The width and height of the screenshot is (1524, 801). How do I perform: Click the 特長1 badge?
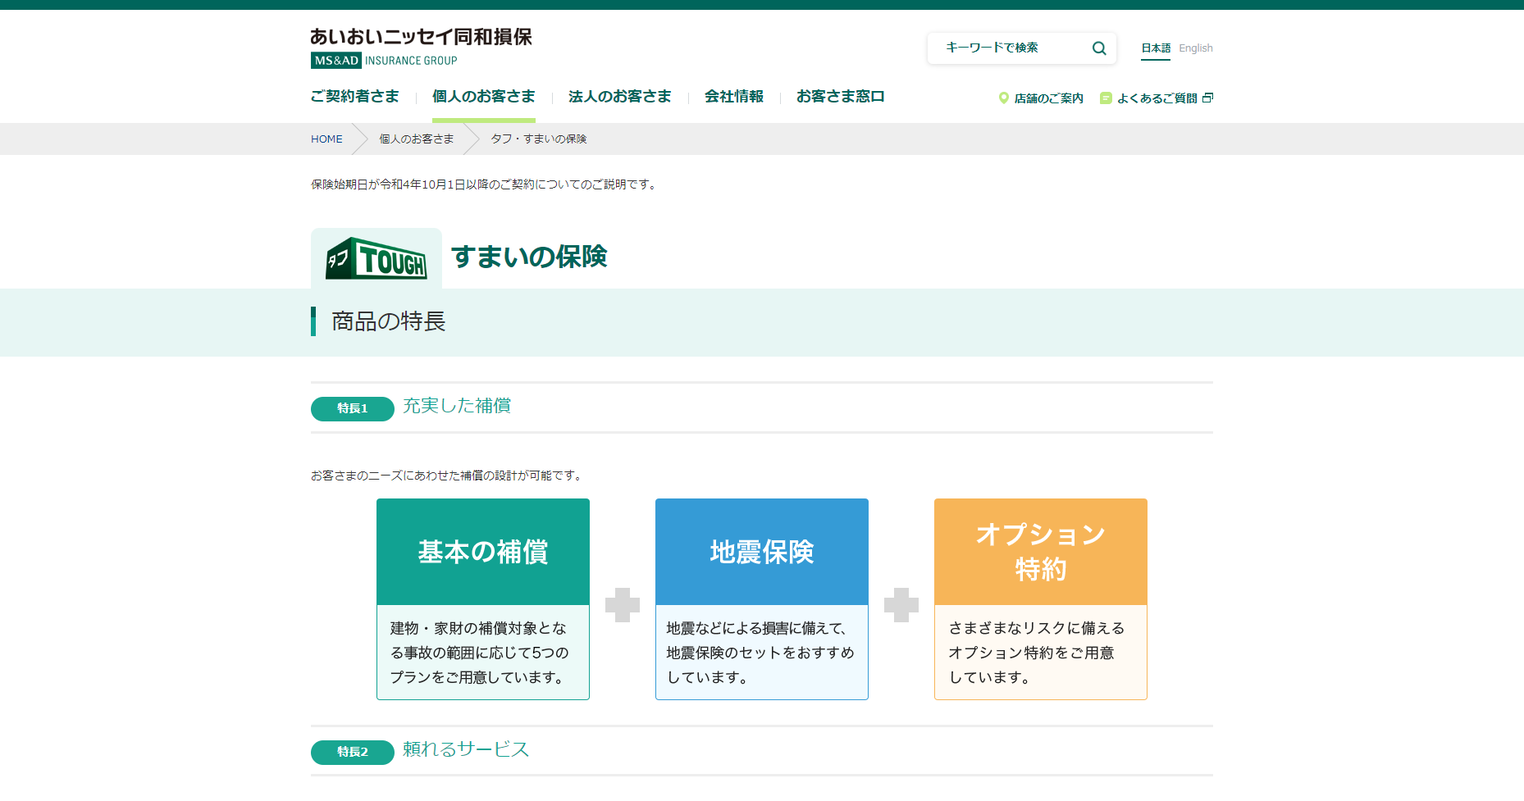point(353,408)
